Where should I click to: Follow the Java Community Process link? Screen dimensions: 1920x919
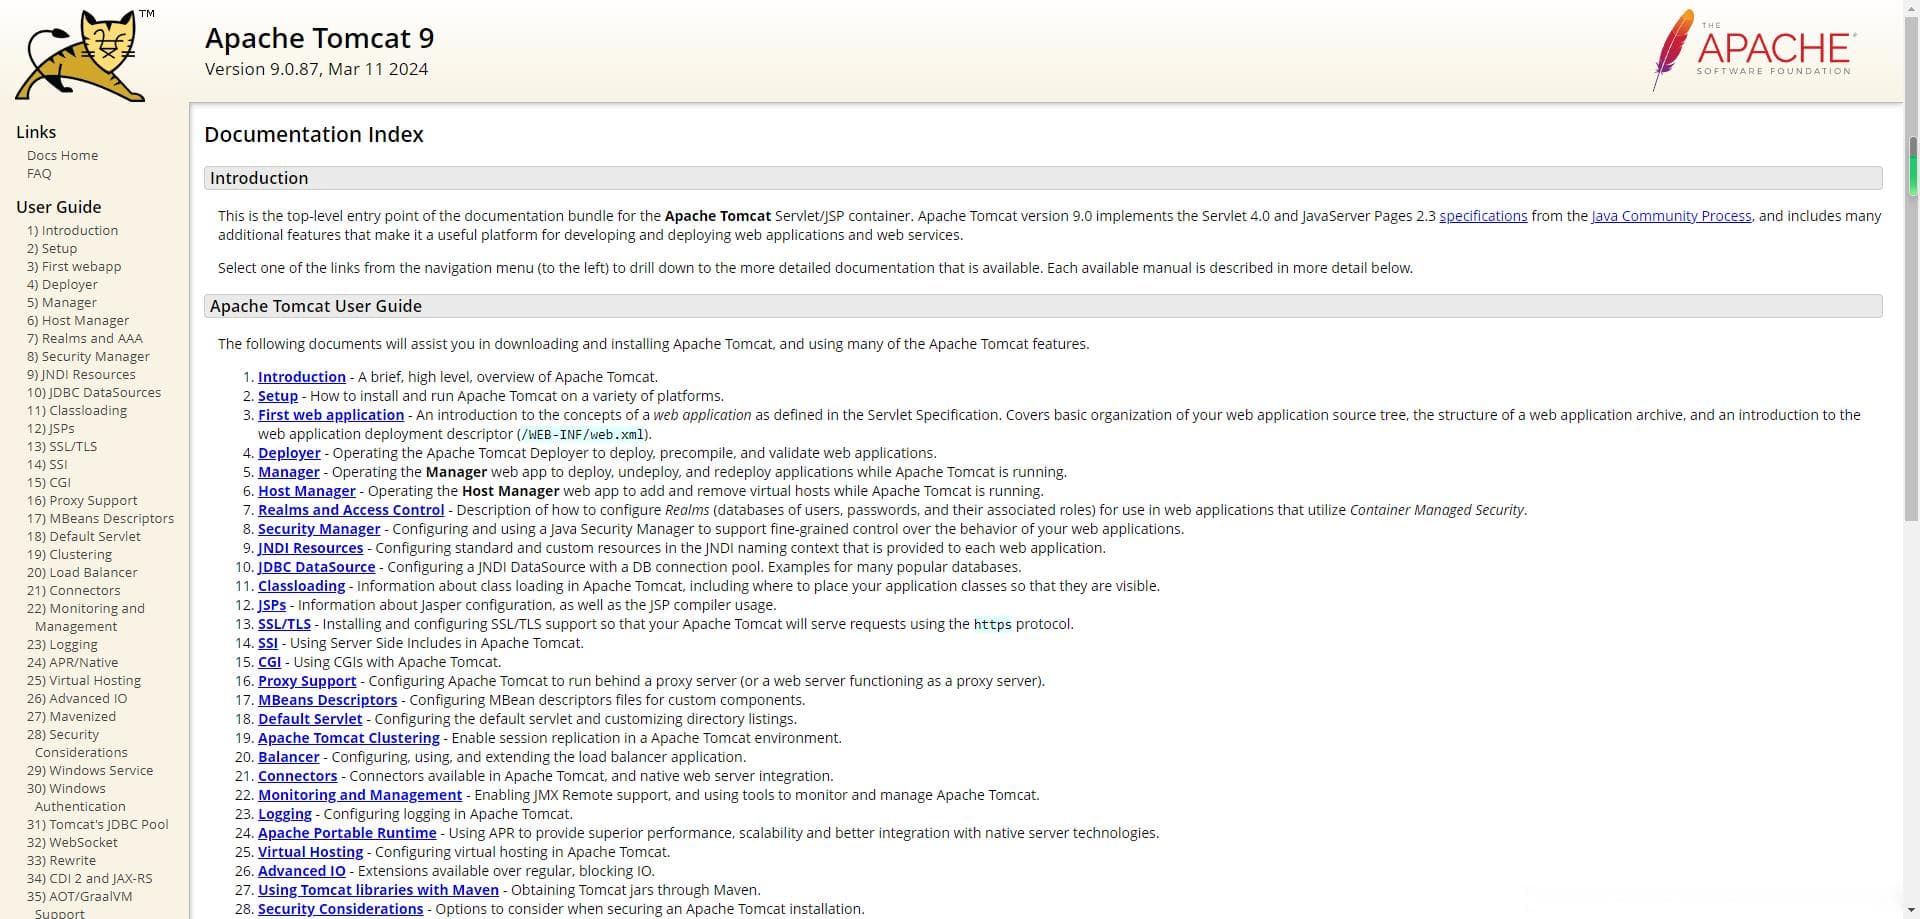click(1671, 216)
